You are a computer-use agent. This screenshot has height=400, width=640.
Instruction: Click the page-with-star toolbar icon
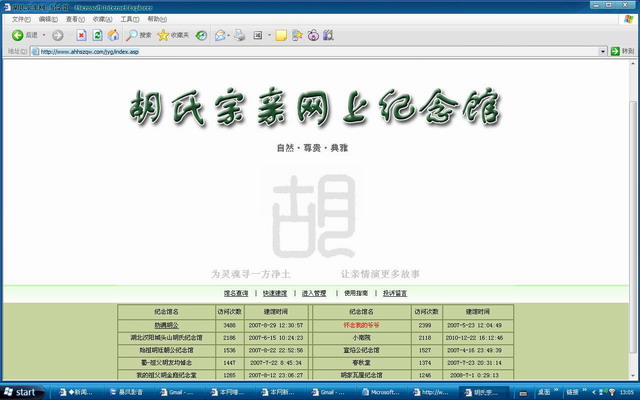(x=297, y=36)
